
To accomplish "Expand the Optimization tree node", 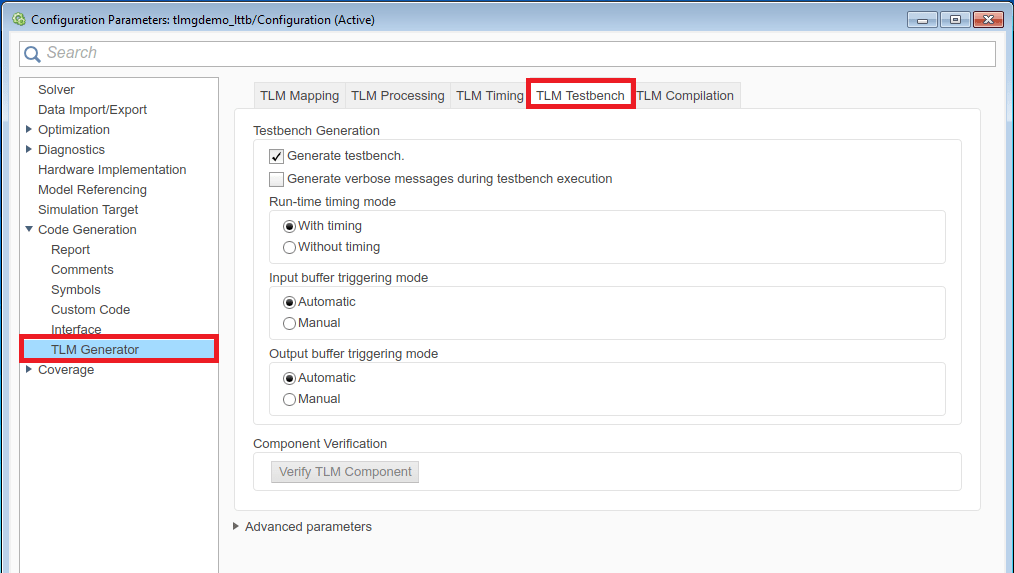I will (29, 129).
